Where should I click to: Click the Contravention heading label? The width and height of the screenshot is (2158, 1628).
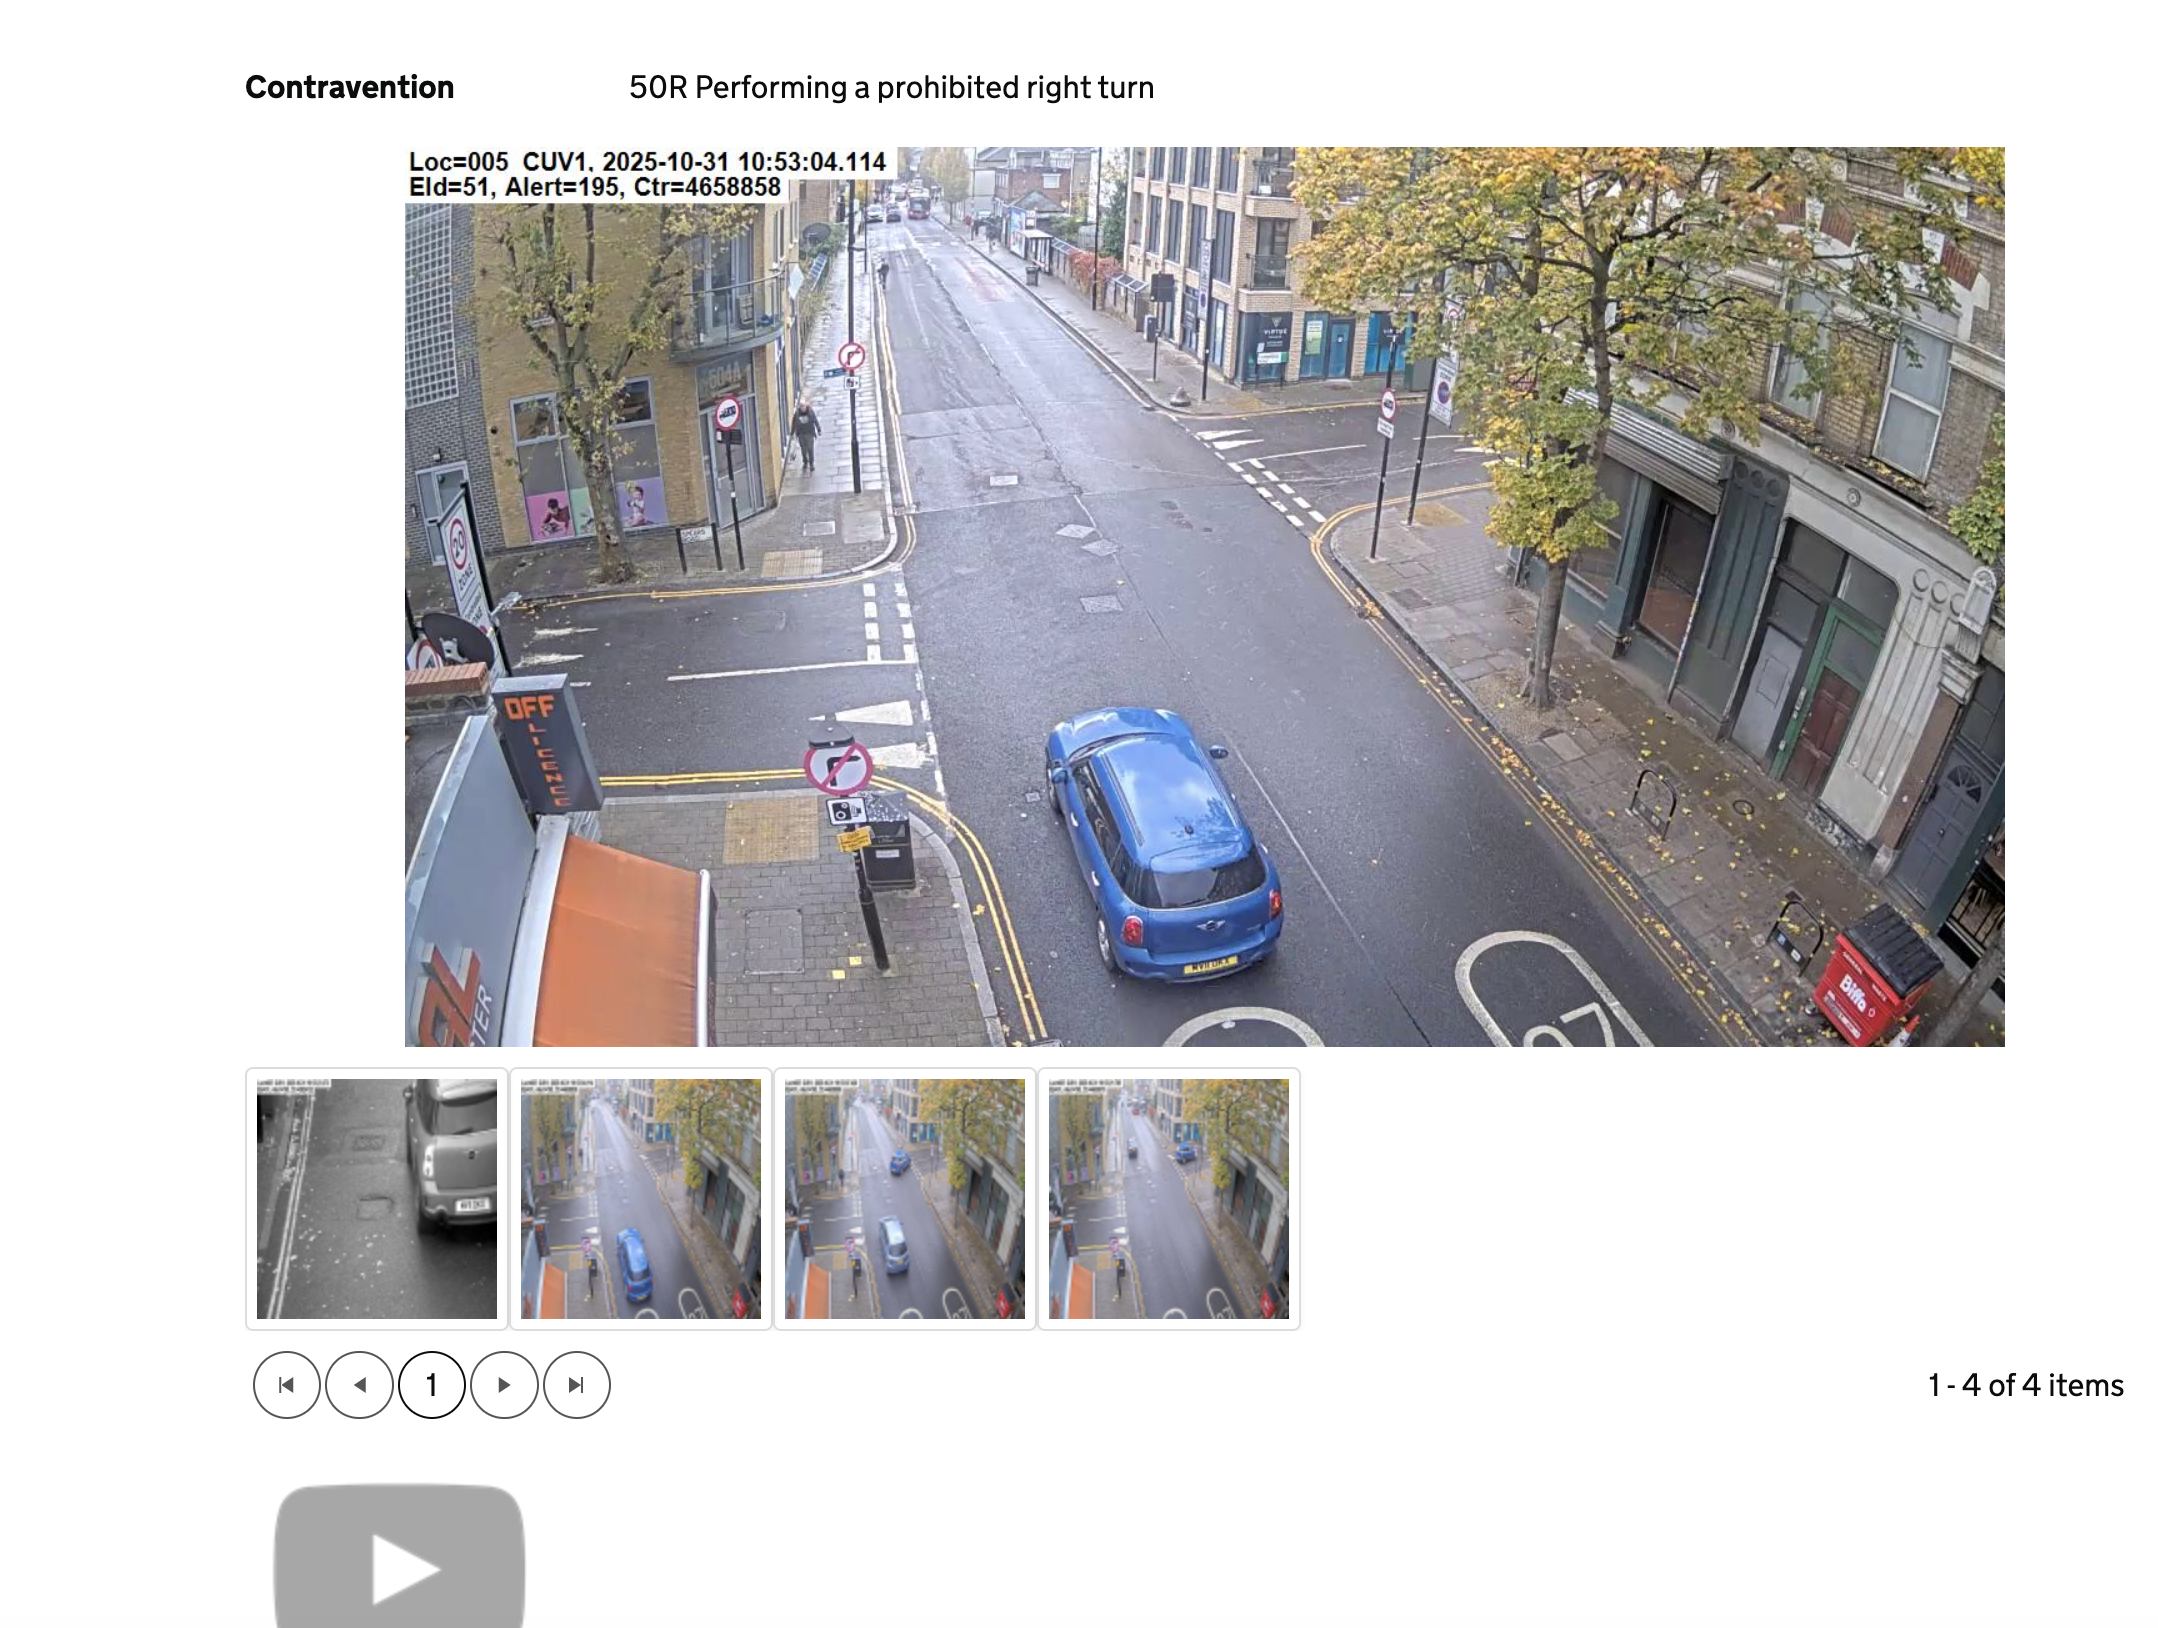coord(349,87)
